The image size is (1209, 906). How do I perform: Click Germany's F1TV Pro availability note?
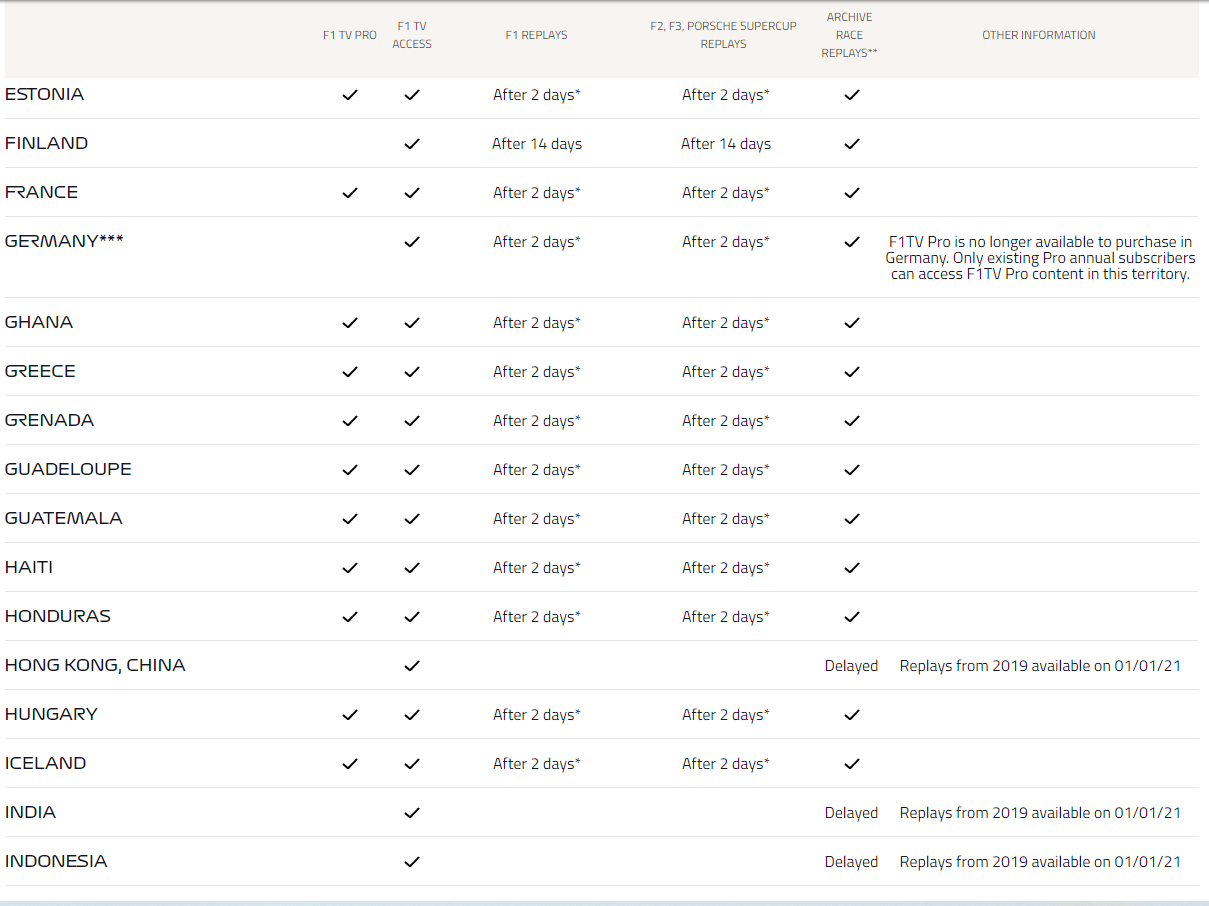pos(1040,258)
